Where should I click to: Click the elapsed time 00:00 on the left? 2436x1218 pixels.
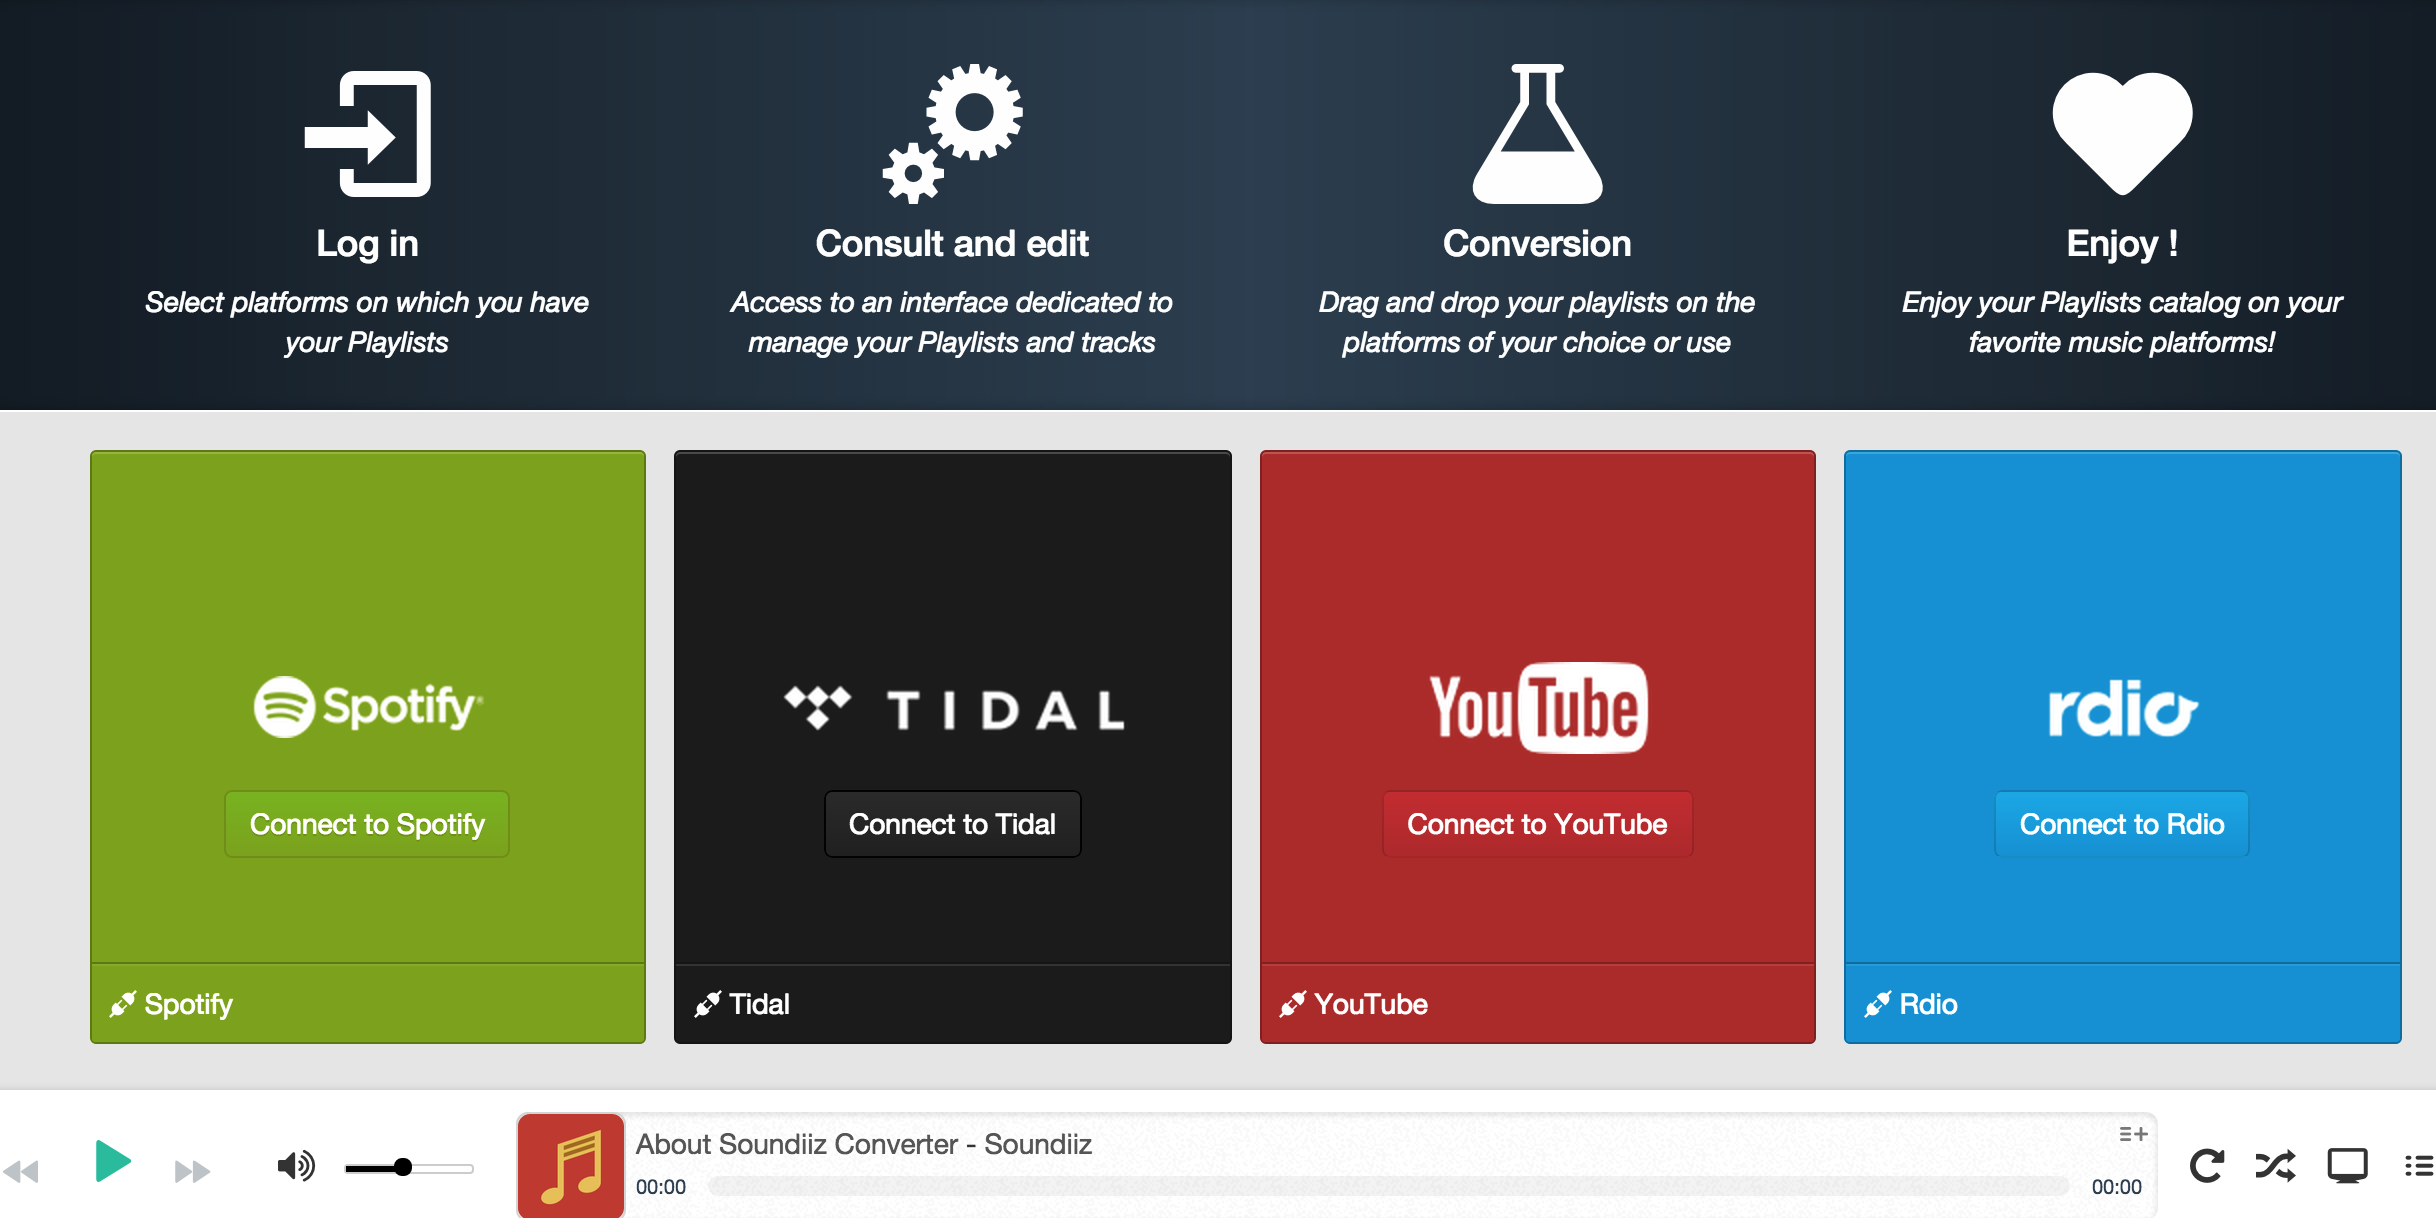pos(661,1187)
